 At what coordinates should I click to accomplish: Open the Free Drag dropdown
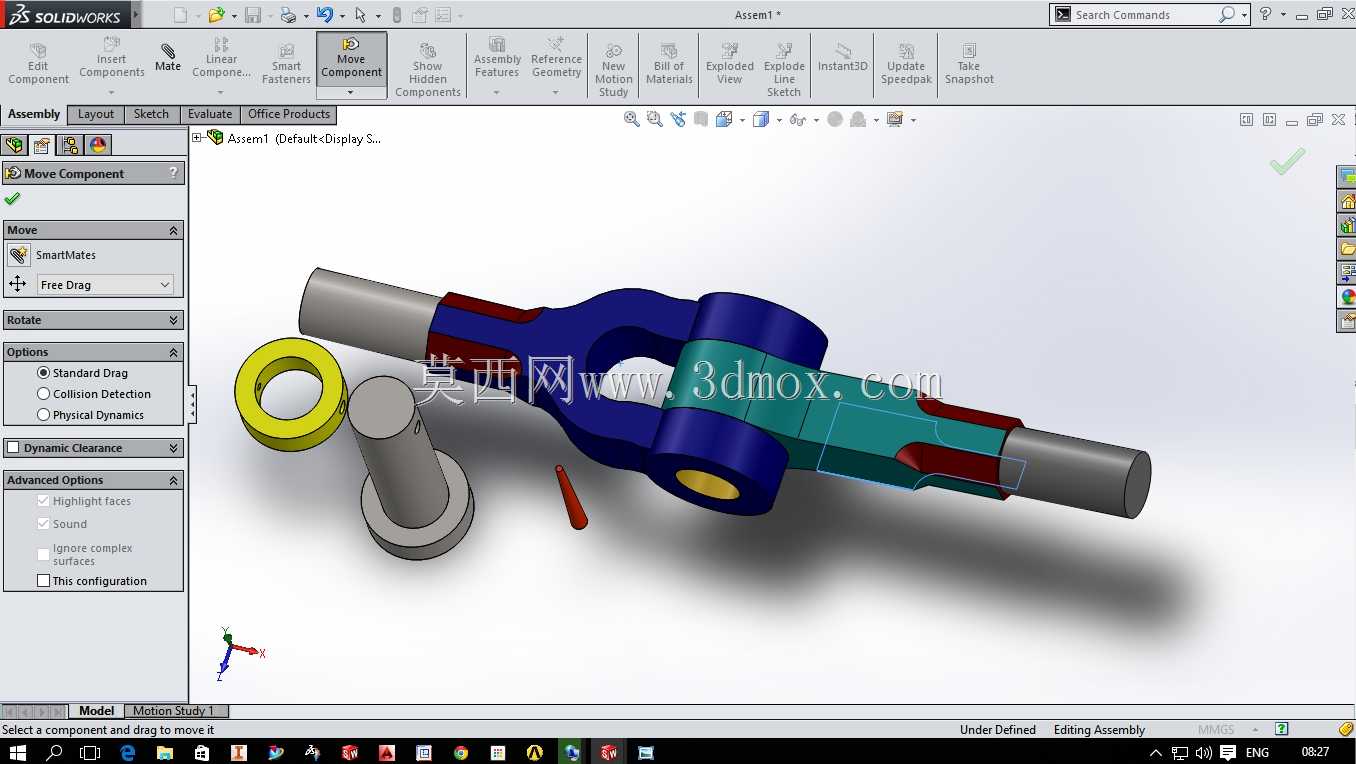[x=105, y=285]
